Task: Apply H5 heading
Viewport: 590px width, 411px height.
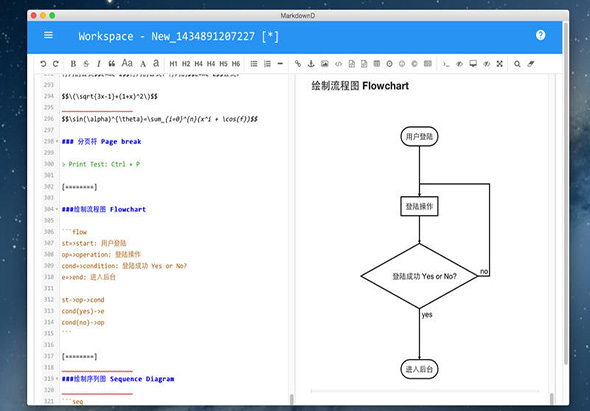Action: 224,64
